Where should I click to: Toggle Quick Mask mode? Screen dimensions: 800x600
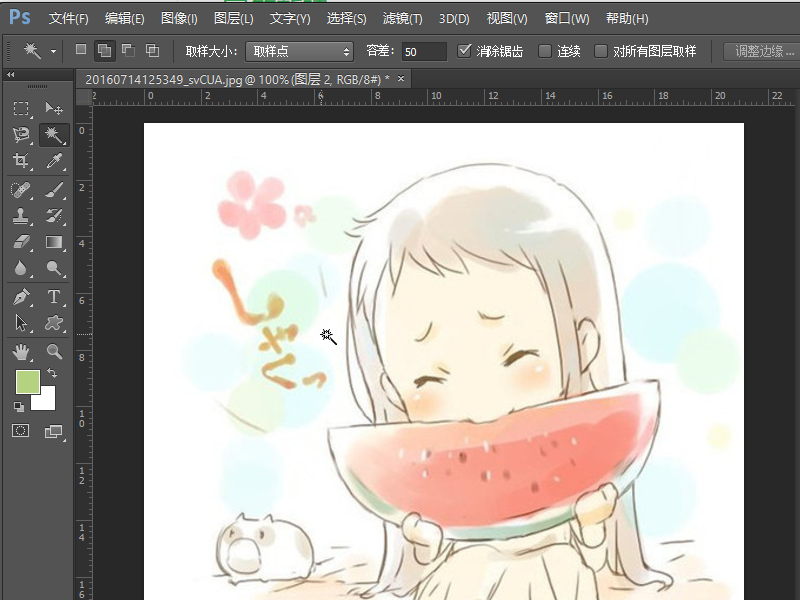[20, 431]
